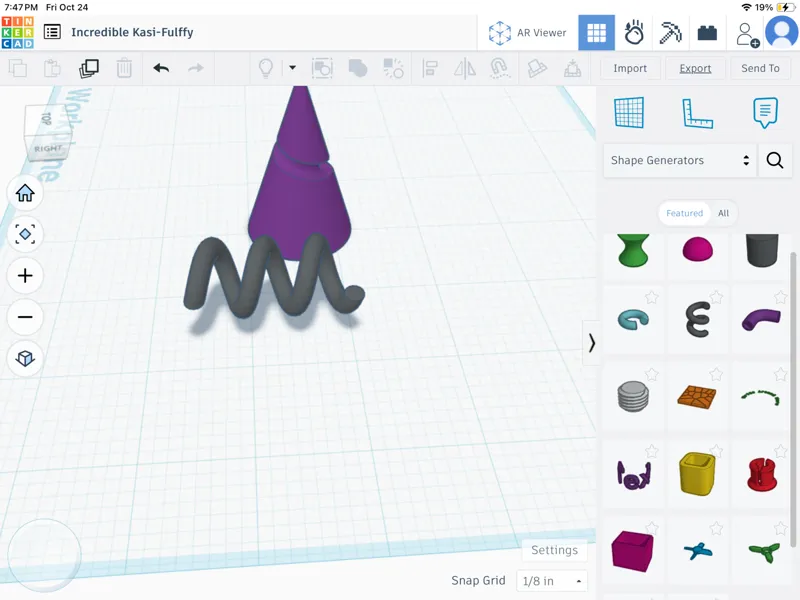Favorite the yellow hollow box star
The width and height of the screenshot is (800, 600).
(716, 451)
